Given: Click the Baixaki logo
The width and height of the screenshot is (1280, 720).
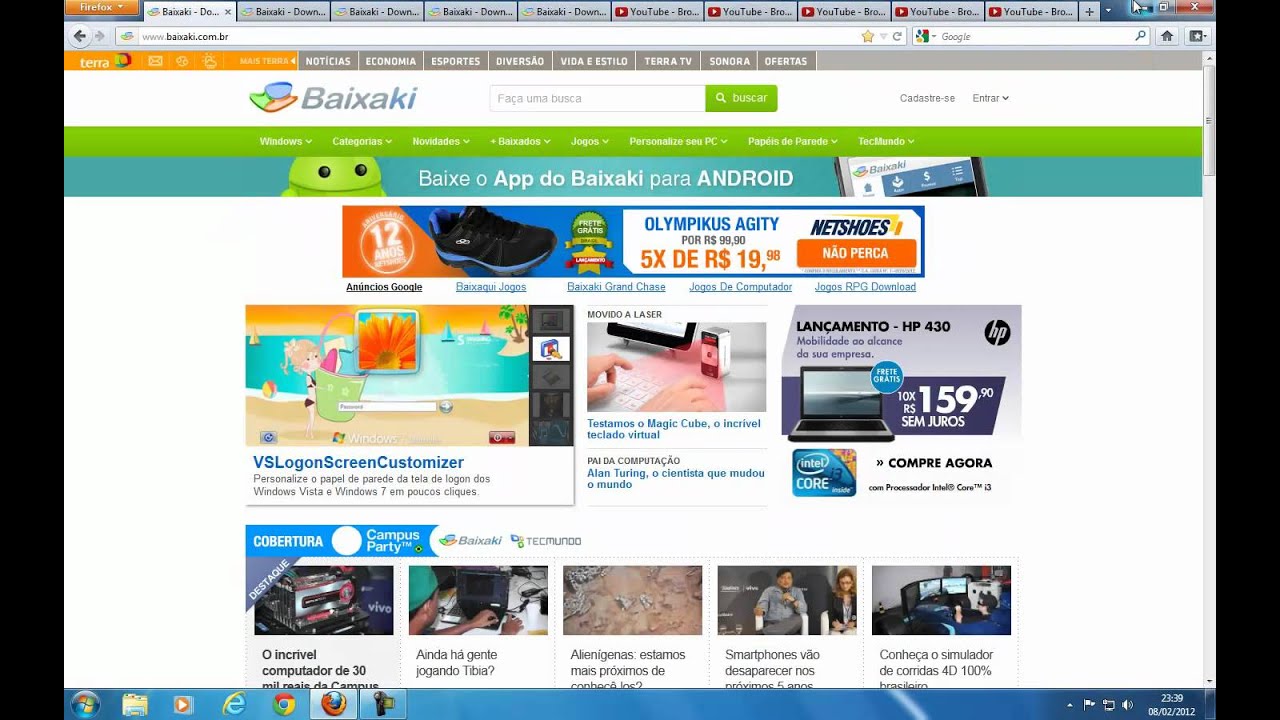Looking at the screenshot, I should [x=333, y=98].
